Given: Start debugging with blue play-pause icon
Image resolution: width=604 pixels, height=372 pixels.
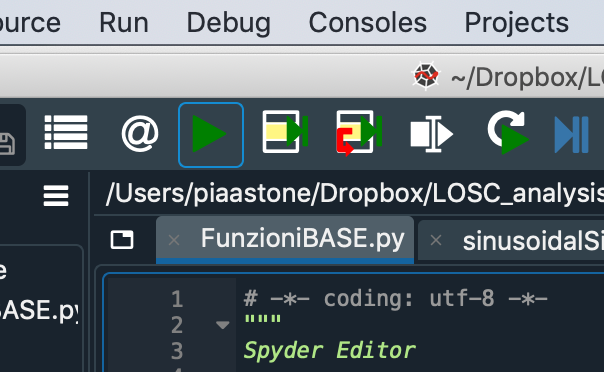Looking at the screenshot, I should click(571, 135).
